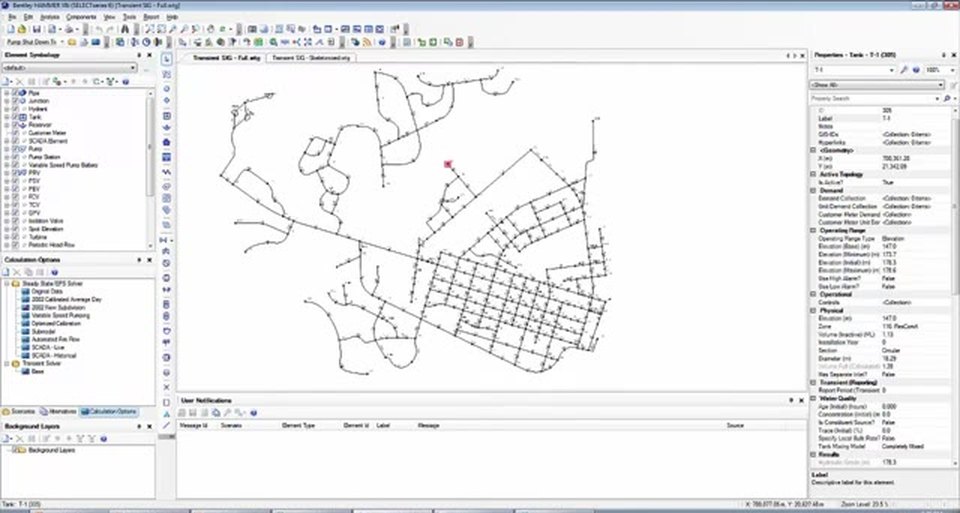Click the Help icon in Element Symbology toolbar
This screenshot has height=513, width=960.
[126, 81]
